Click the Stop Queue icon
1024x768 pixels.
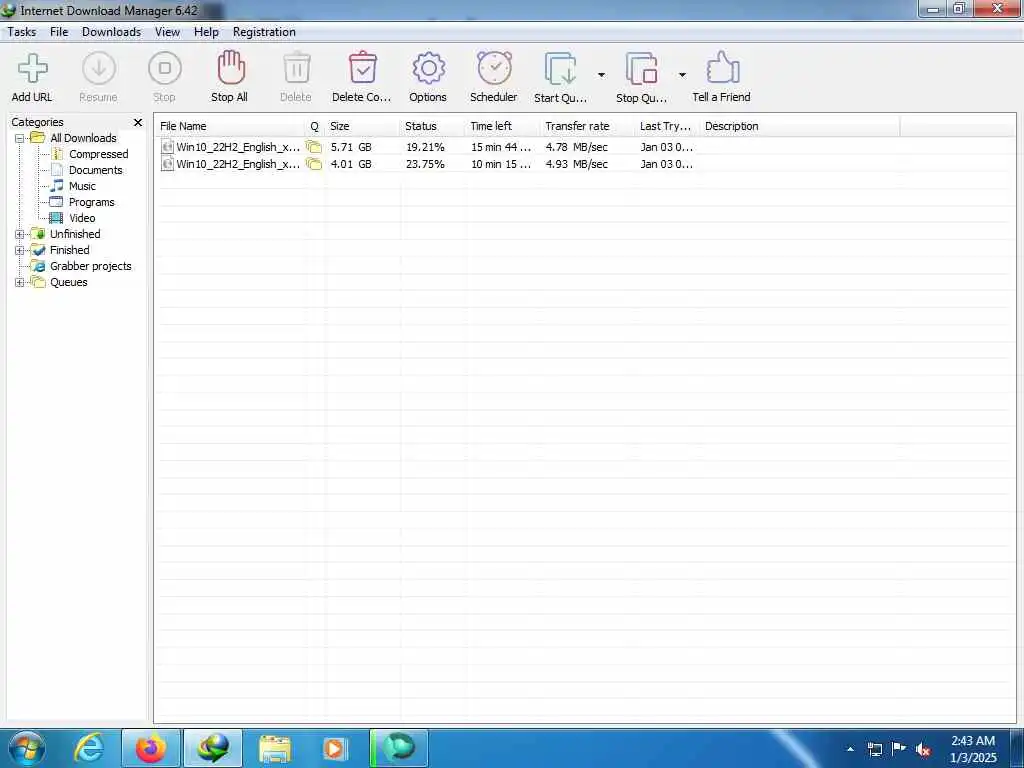[x=641, y=69]
